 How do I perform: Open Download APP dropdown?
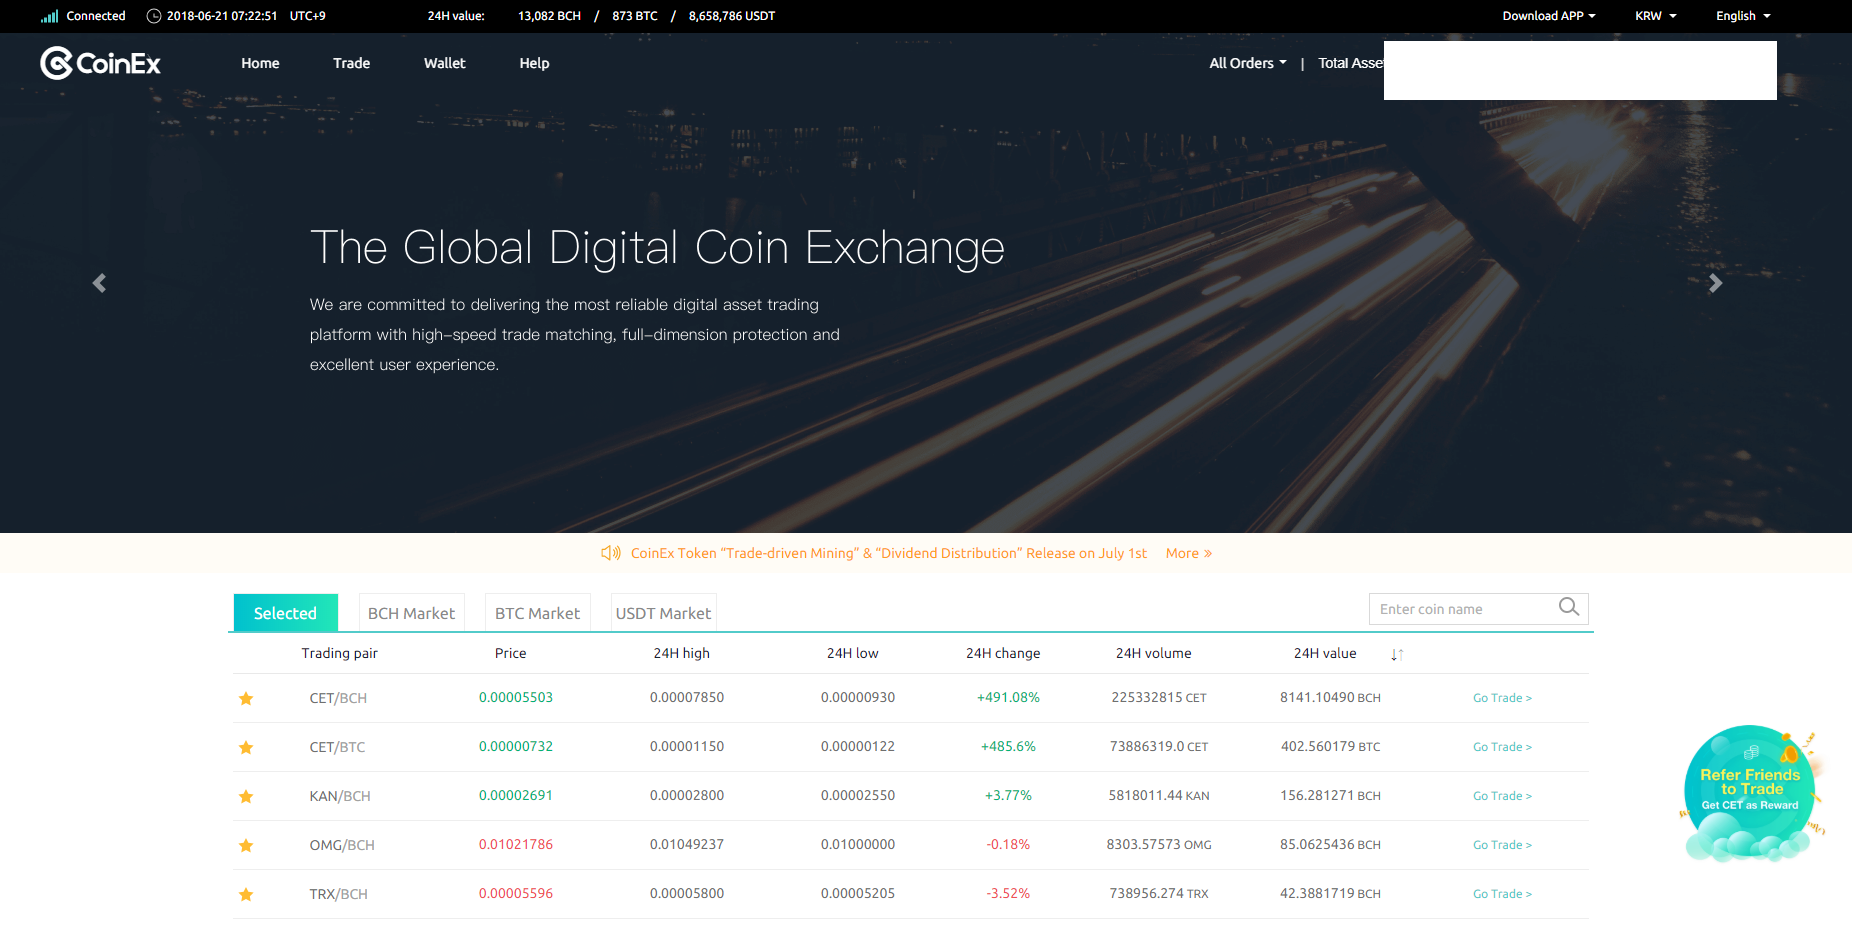1549,16
